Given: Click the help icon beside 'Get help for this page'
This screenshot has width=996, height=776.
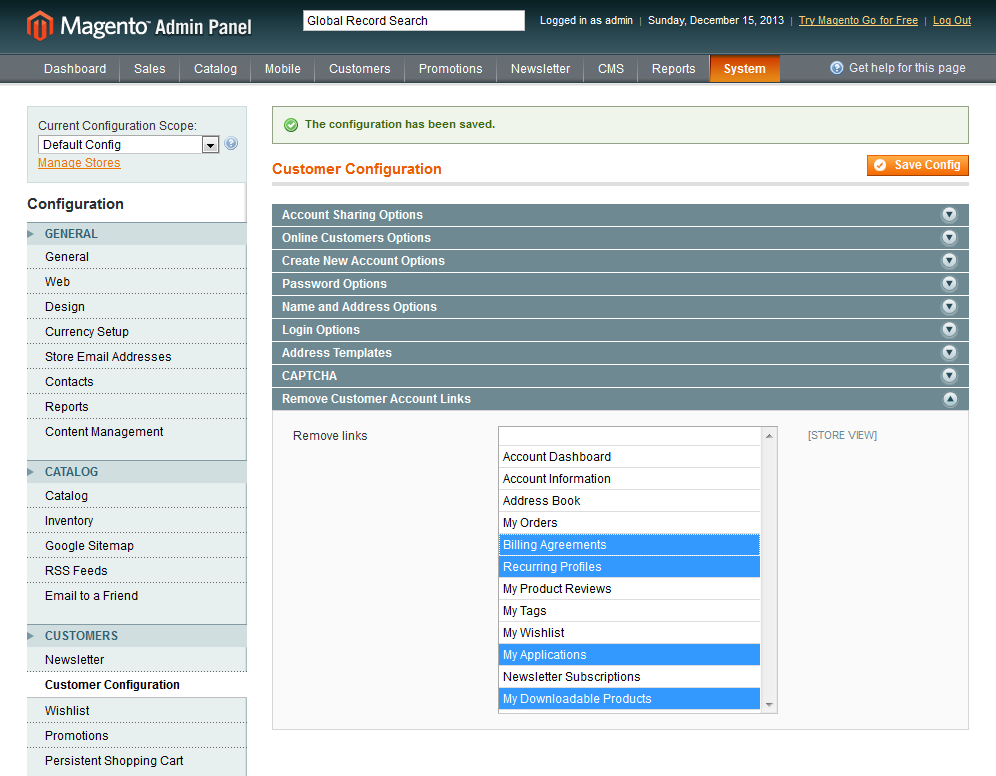Looking at the screenshot, I should (837, 68).
